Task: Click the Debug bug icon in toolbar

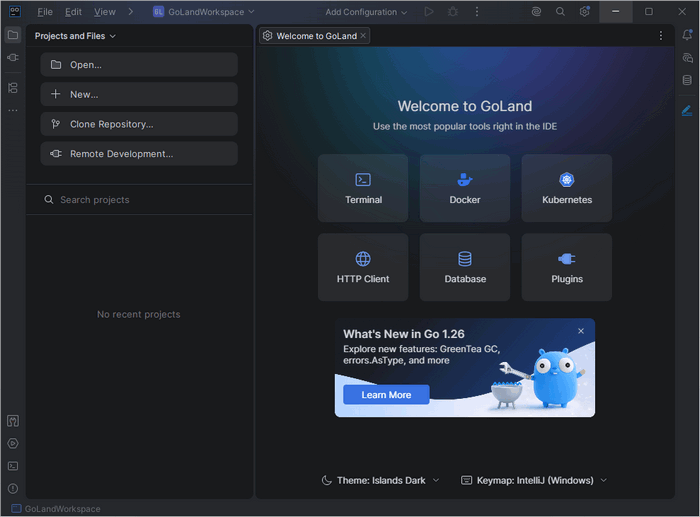Action: [453, 12]
